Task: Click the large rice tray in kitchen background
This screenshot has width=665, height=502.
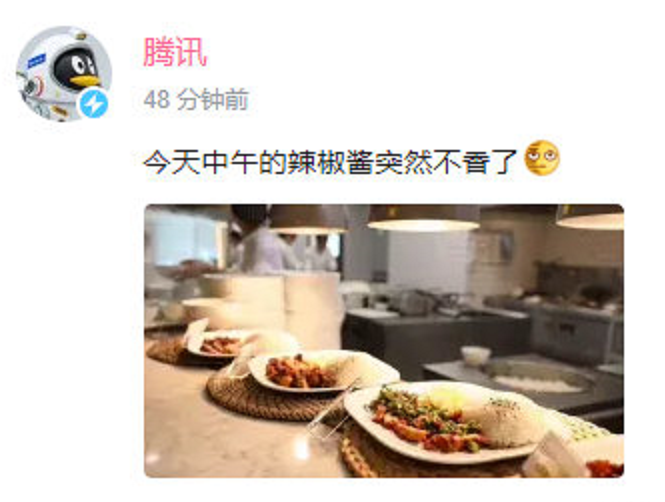Action: pyautogui.click(x=539, y=377)
